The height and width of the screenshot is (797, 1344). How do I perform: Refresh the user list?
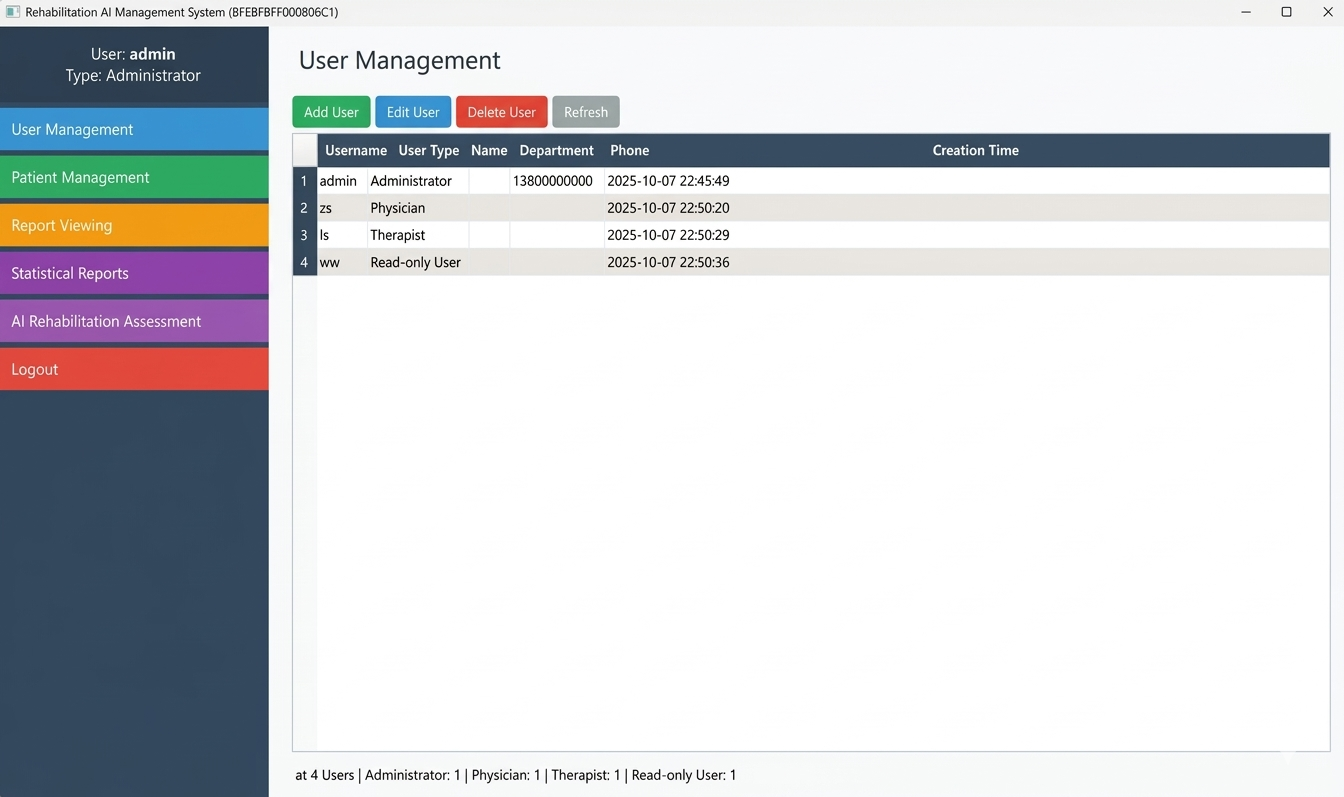point(586,112)
